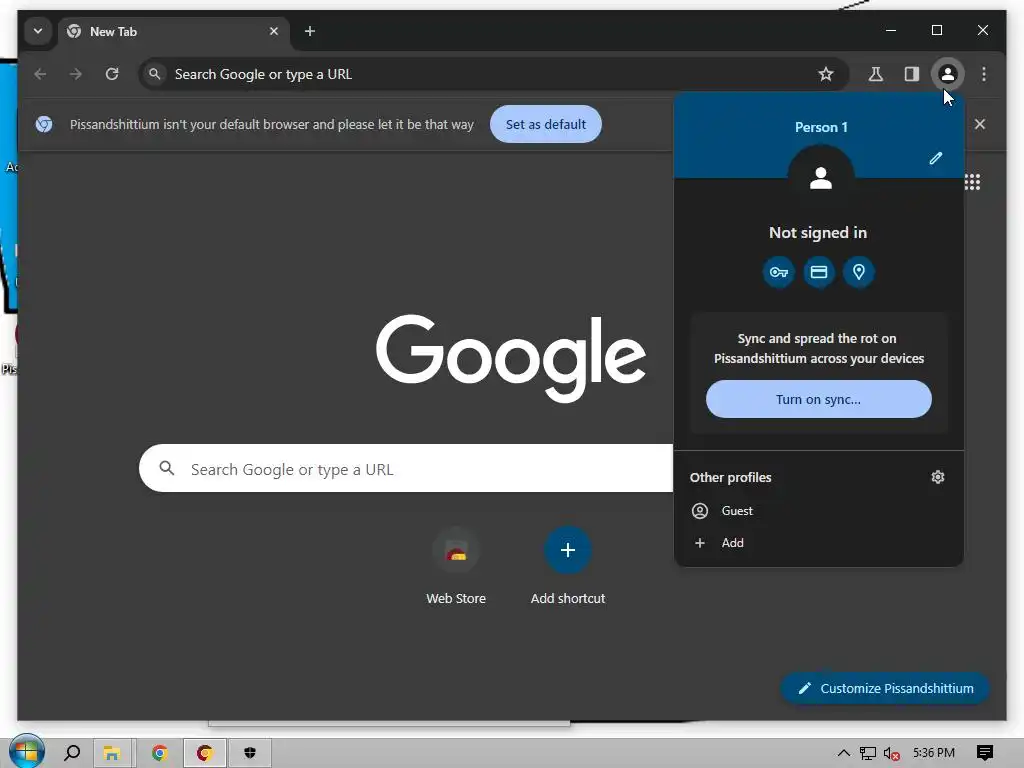Image resolution: width=1024 pixels, height=768 pixels.
Task: Click the Other profiles heading
Action: click(730, 477)
